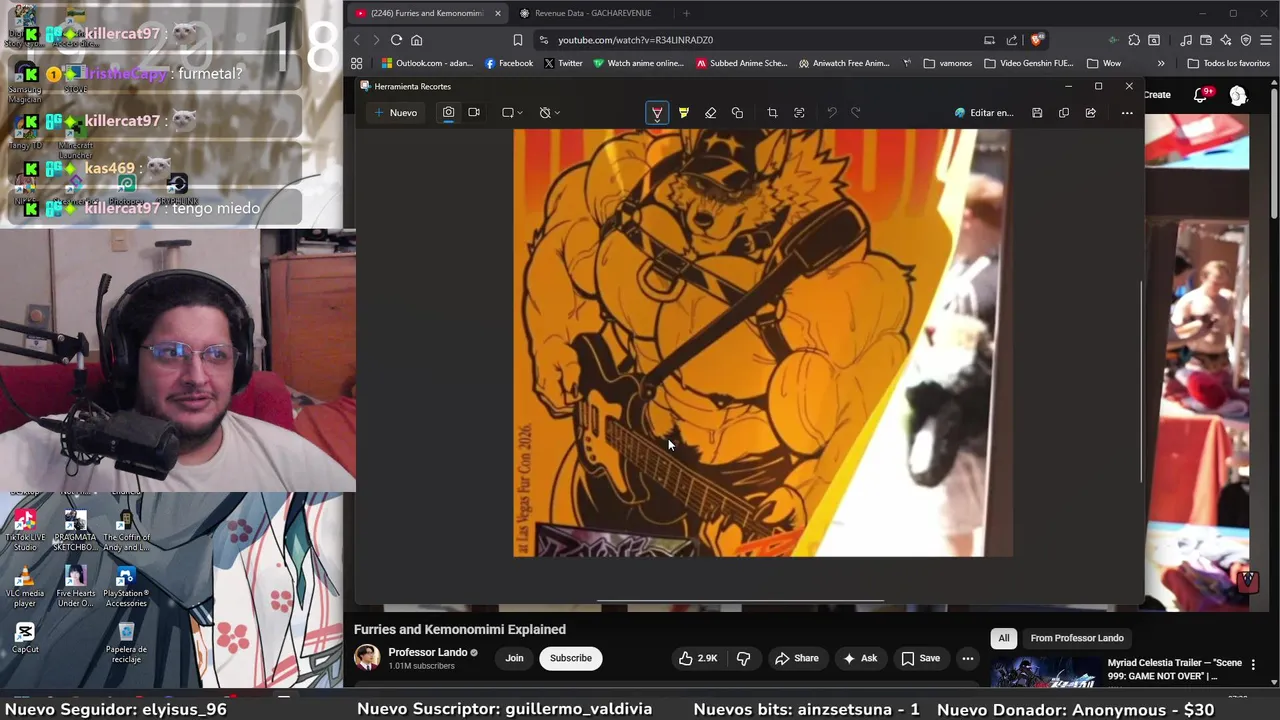This screenshot has width=1280, height=720.
Task: Click Professor Lando channel name
Action: click(428, 652)
